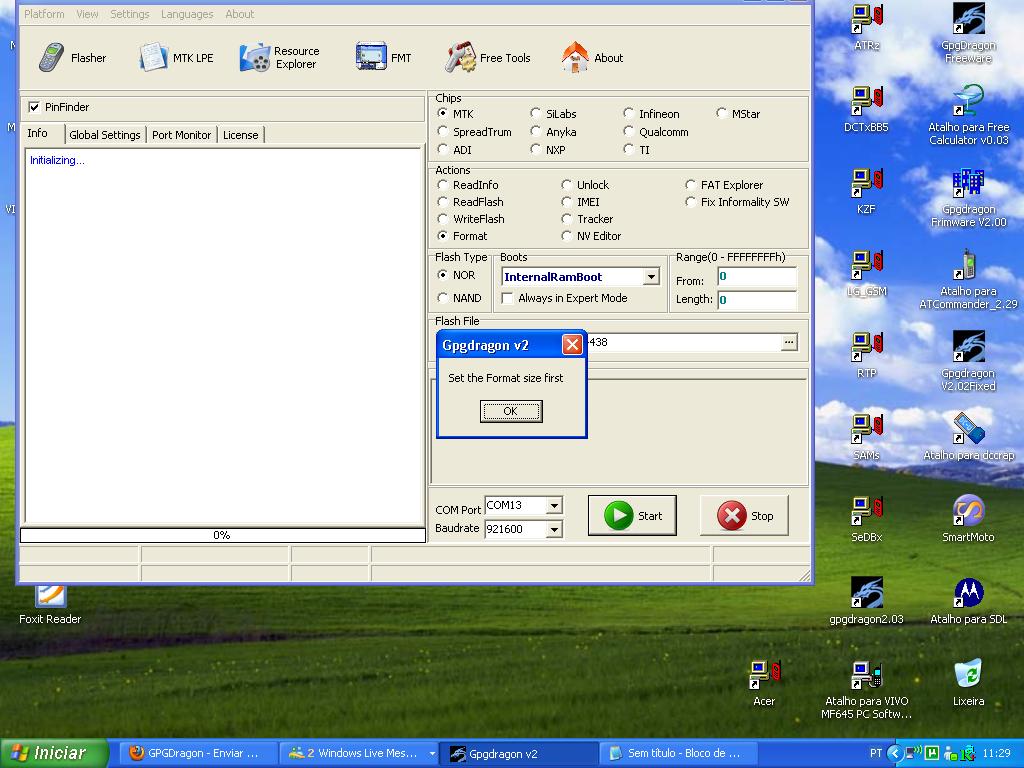Open the Settings menu
Image resolution: width=1024 pixels, height=768 pixels.
point(129,14)
